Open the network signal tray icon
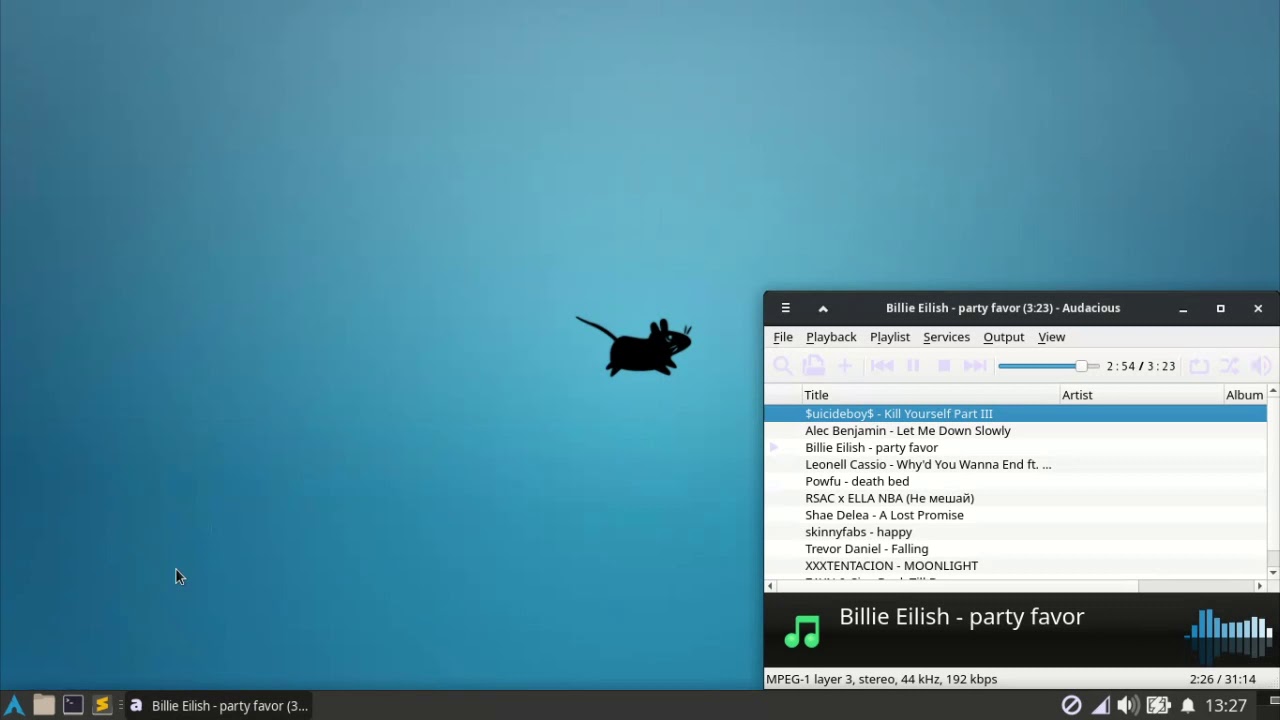The image size is (1280, 720). pyautogui.click(x=1100, y=706)
